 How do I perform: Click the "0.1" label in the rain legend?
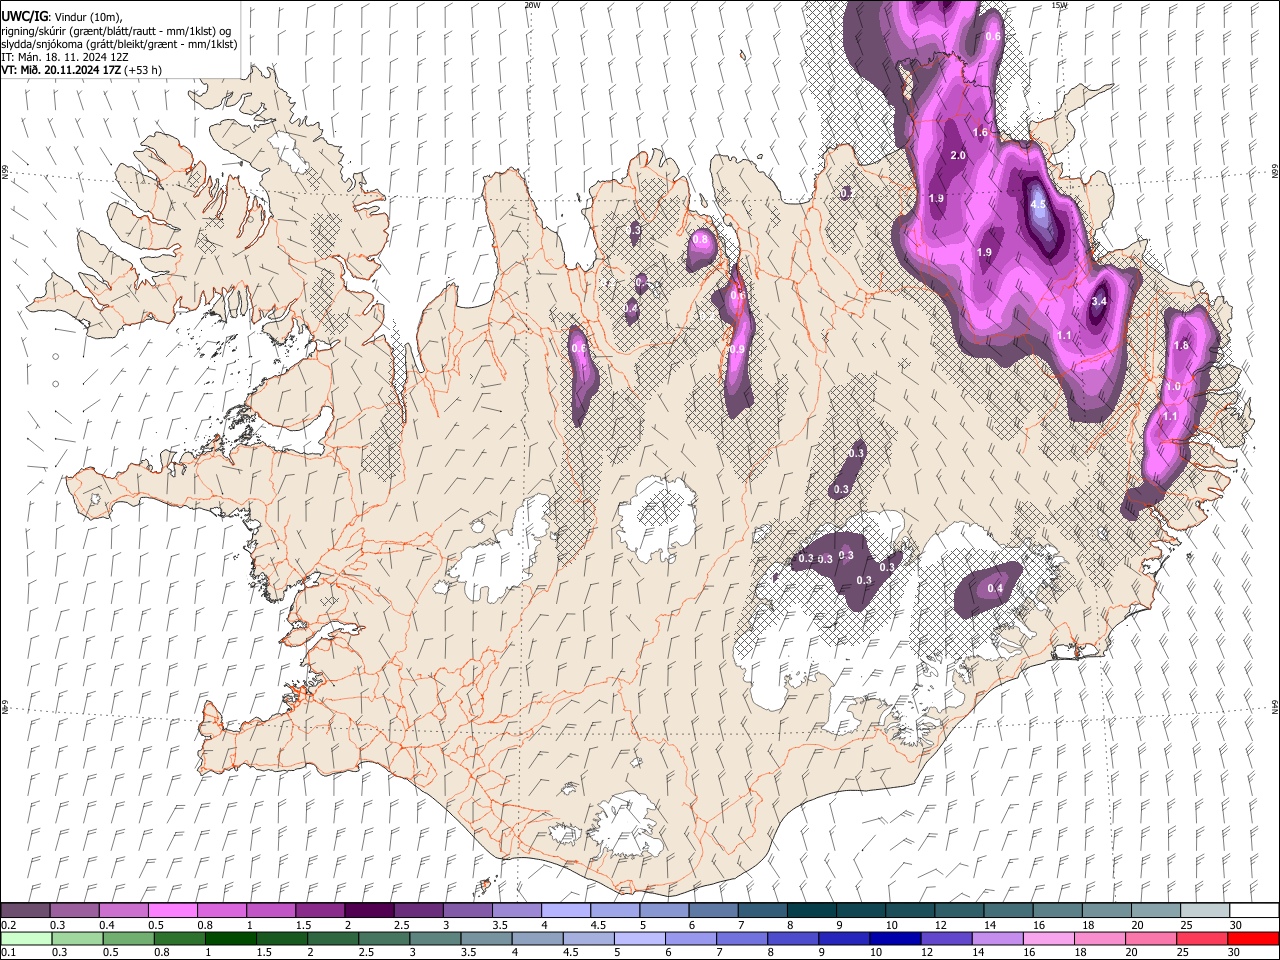(8, 953)
